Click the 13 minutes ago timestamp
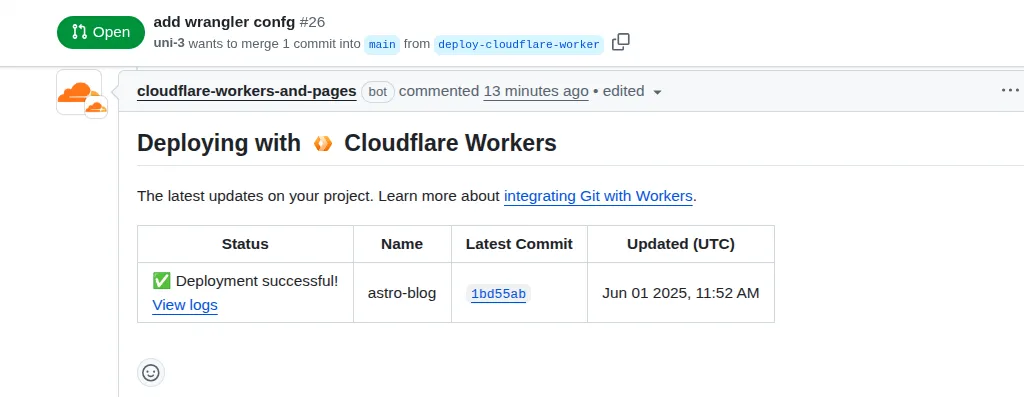 (536, 91)
